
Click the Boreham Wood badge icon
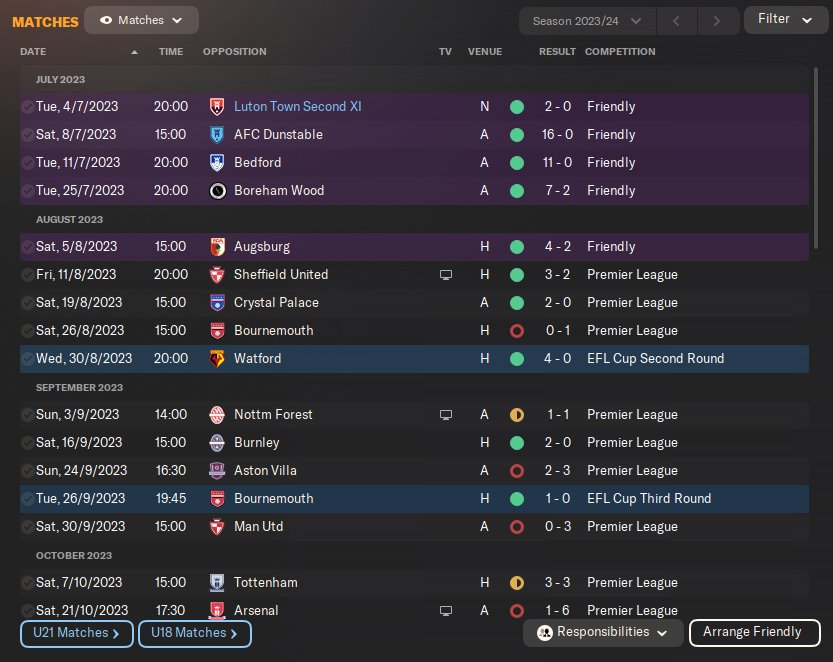click(x=217, y=190)
